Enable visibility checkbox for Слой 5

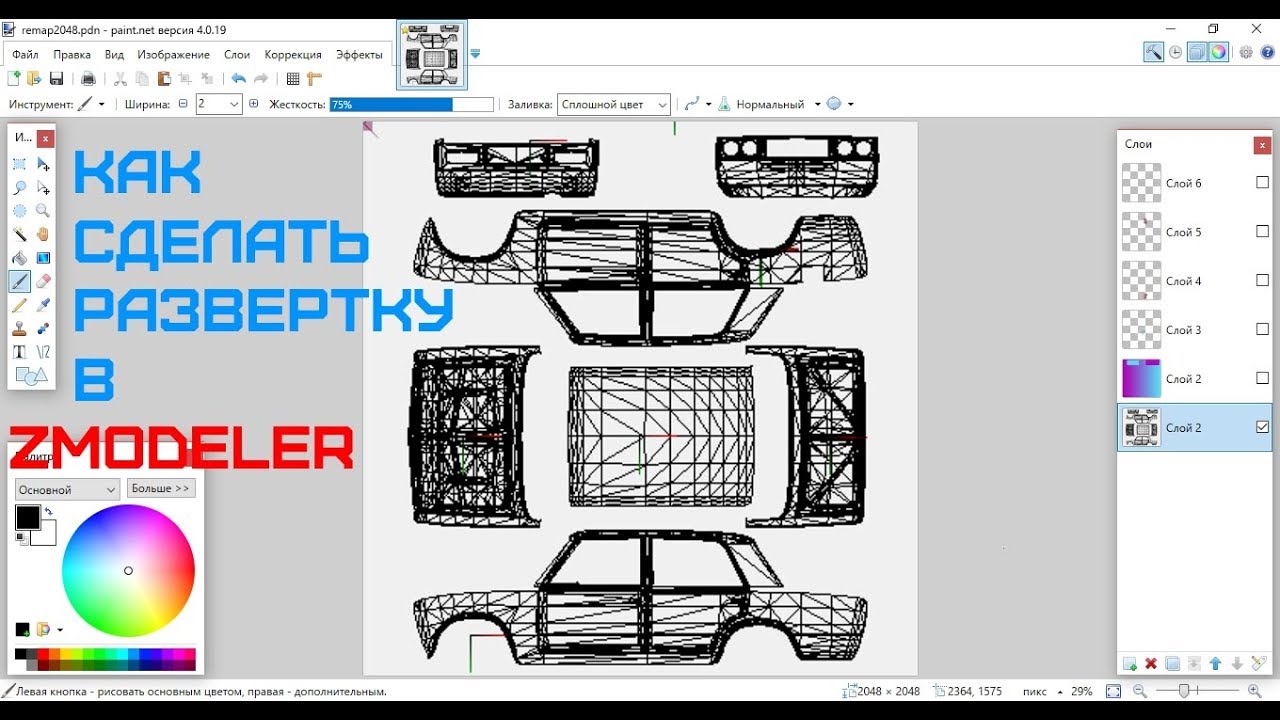click(1262, 232)
